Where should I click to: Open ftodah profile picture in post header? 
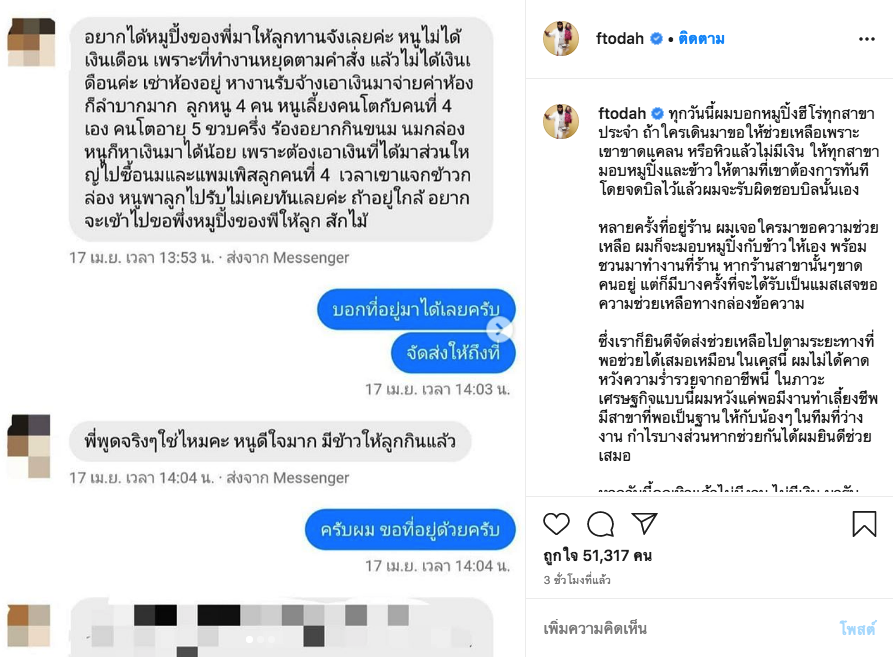coord(561,39)
